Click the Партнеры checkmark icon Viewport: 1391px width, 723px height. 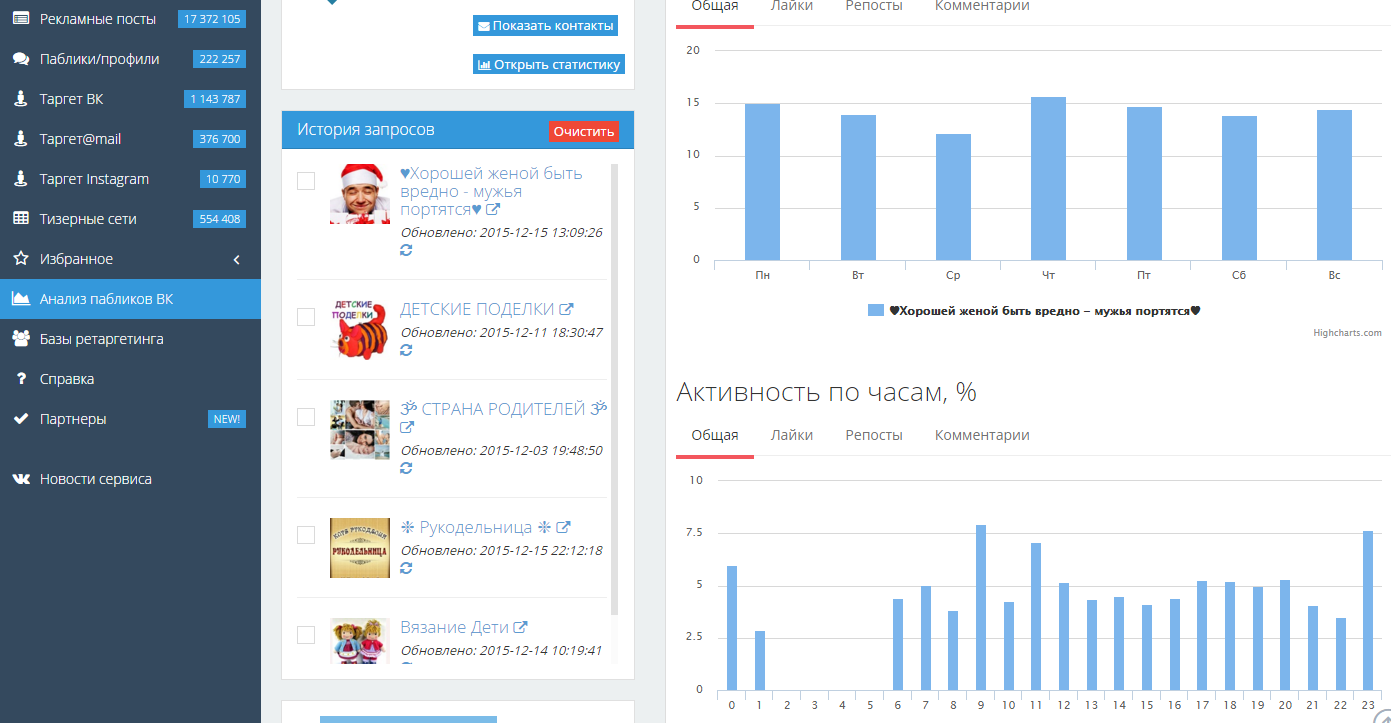point(20,419)
